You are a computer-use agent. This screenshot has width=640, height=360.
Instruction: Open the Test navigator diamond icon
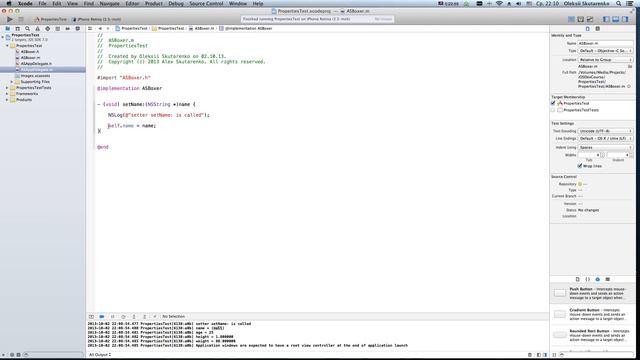tap(47, 29)
